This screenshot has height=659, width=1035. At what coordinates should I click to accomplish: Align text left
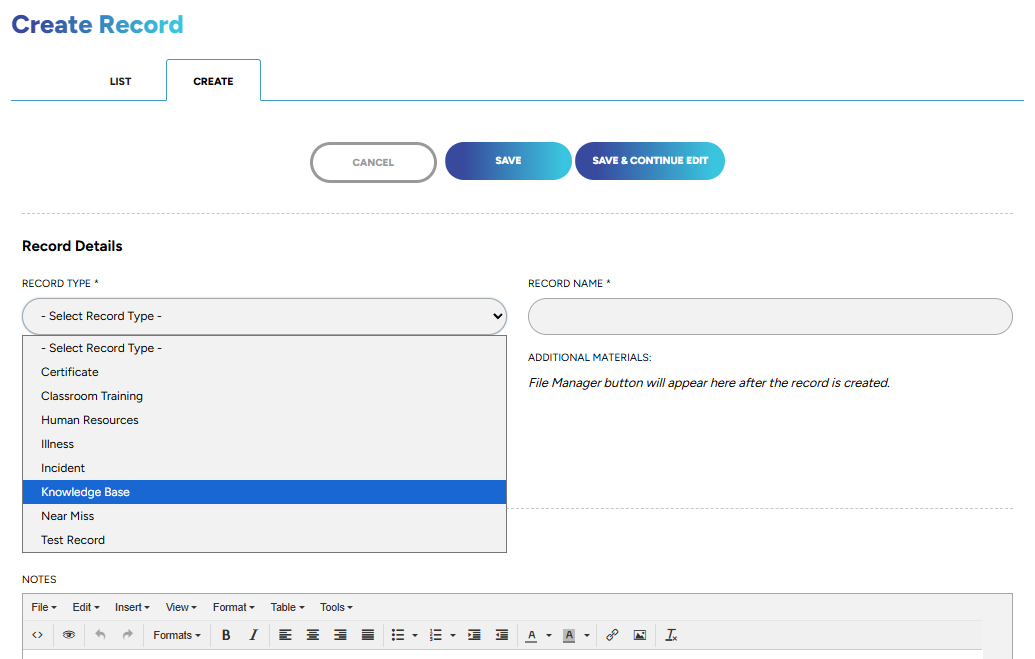pyautogui.click(x=285, y=635)
